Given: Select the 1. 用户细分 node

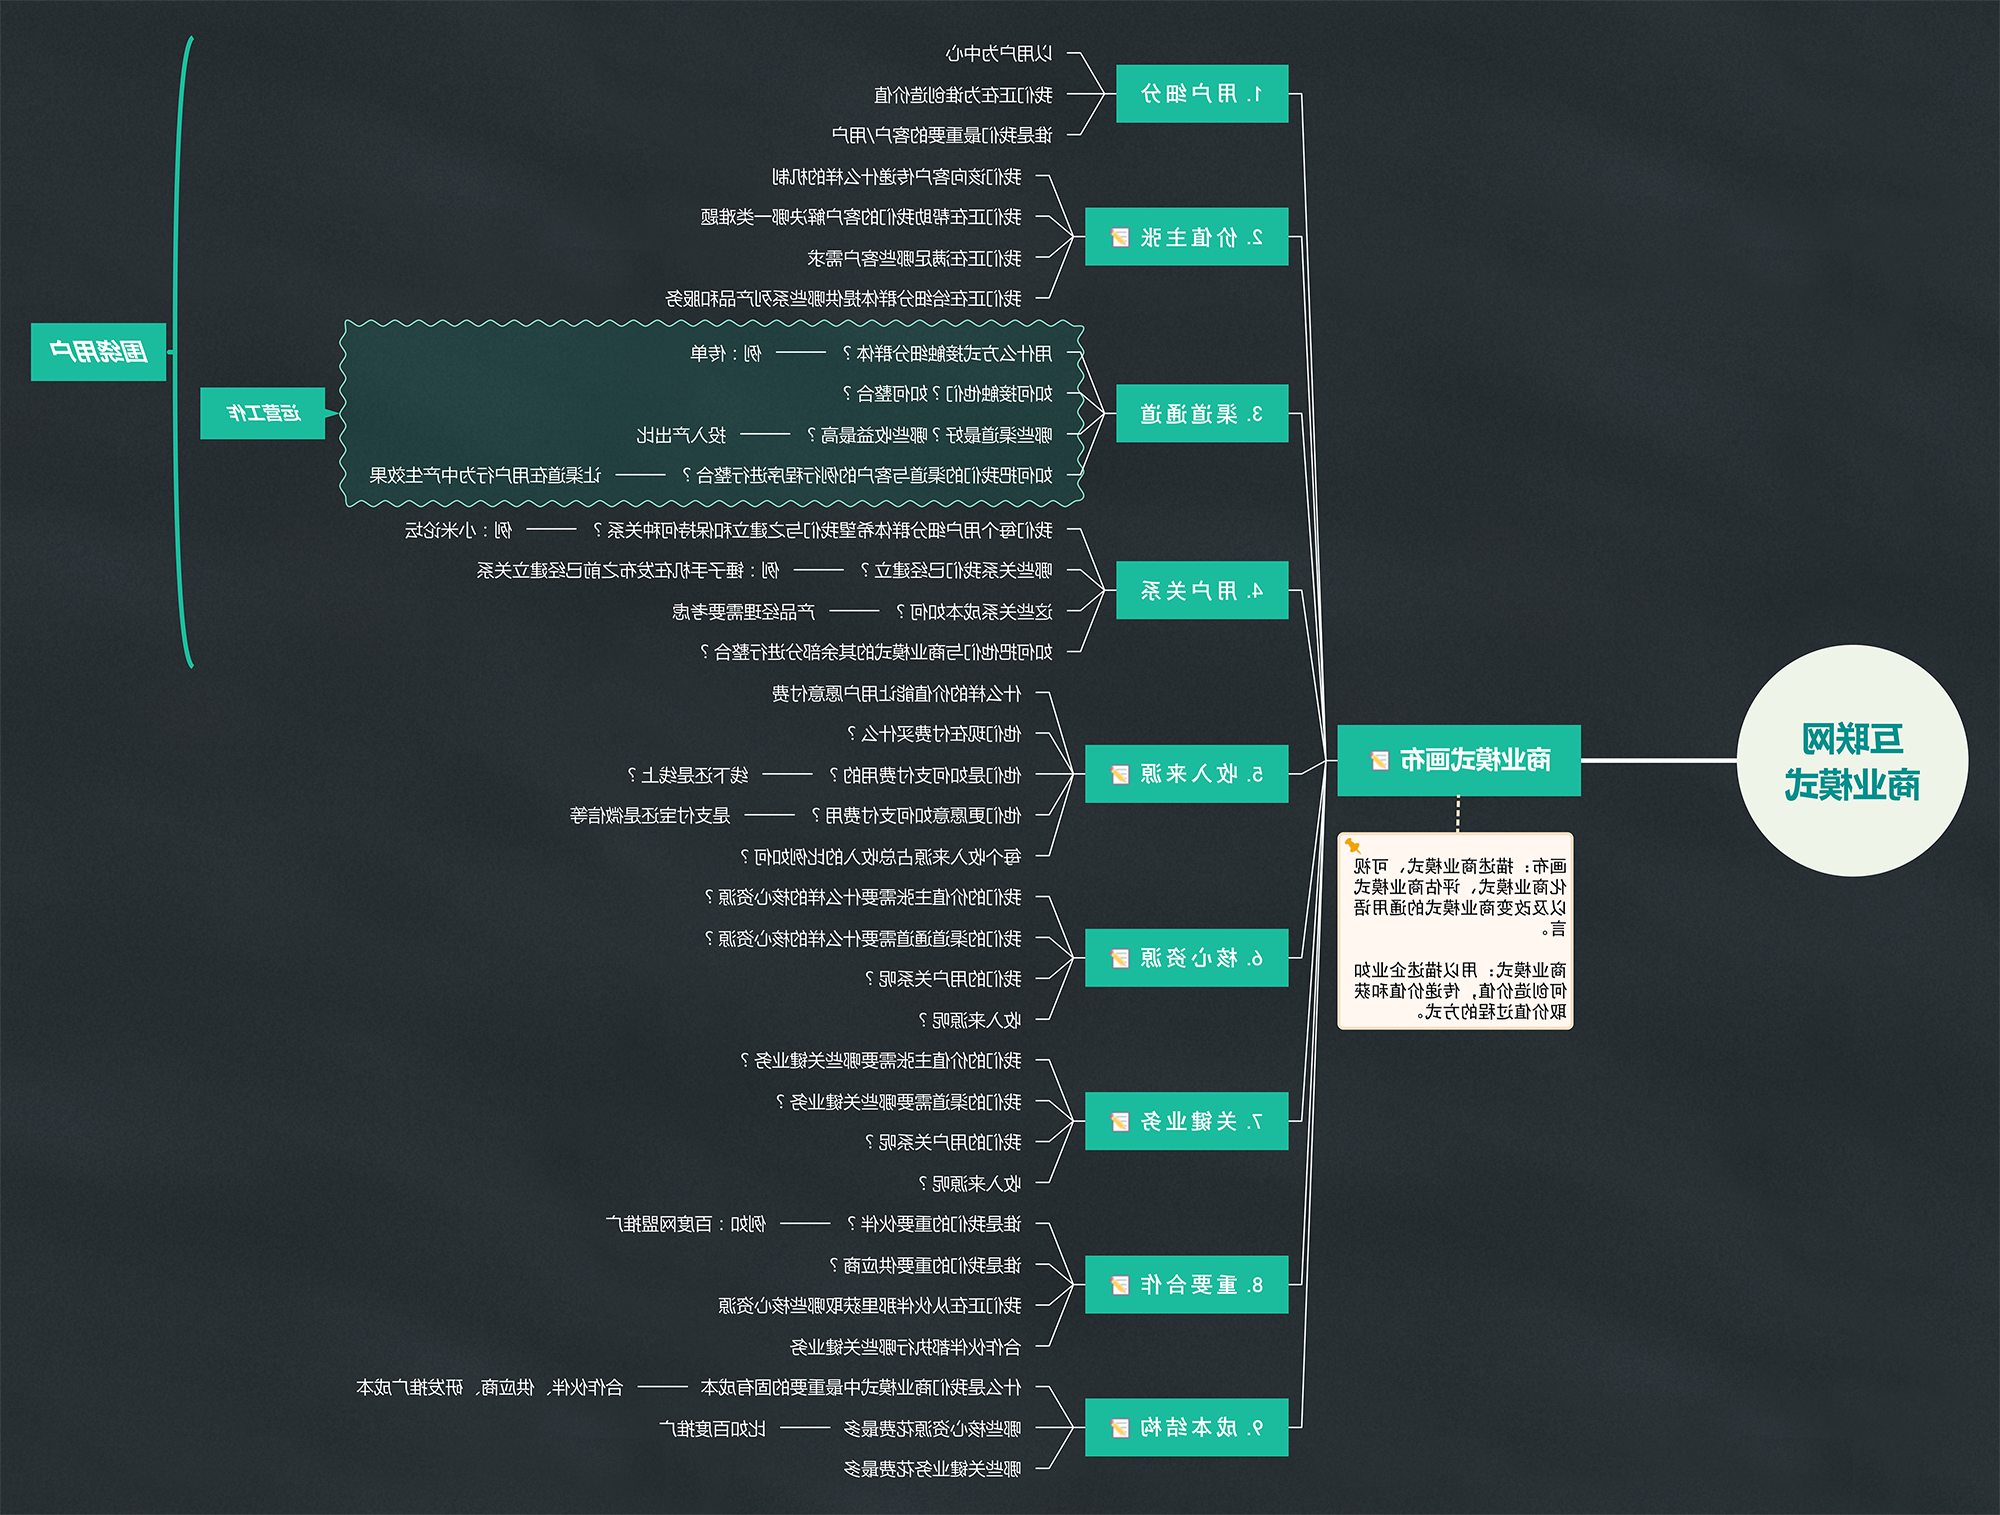Looking at the screenshot, I should [1202, 94].
